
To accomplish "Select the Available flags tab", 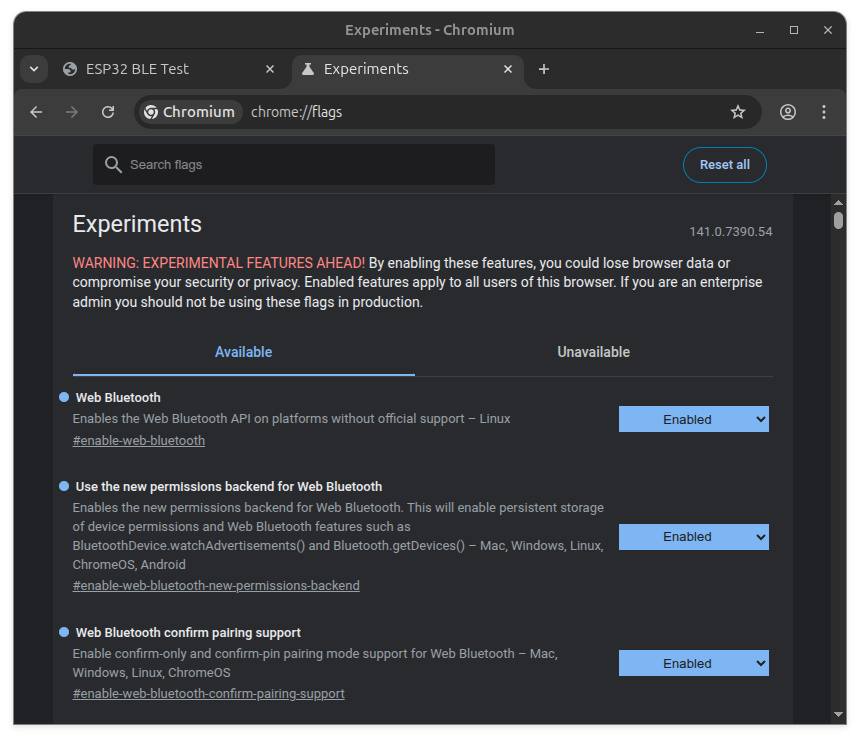I will 243,352.
